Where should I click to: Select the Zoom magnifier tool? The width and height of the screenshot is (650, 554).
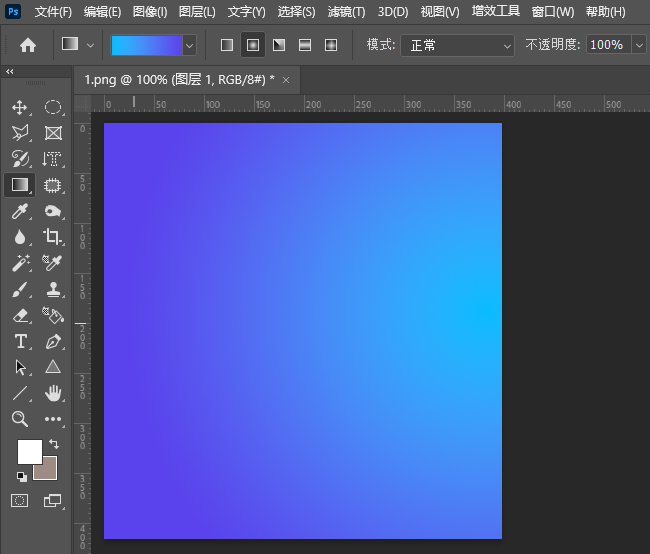click(x=20, y=419)
